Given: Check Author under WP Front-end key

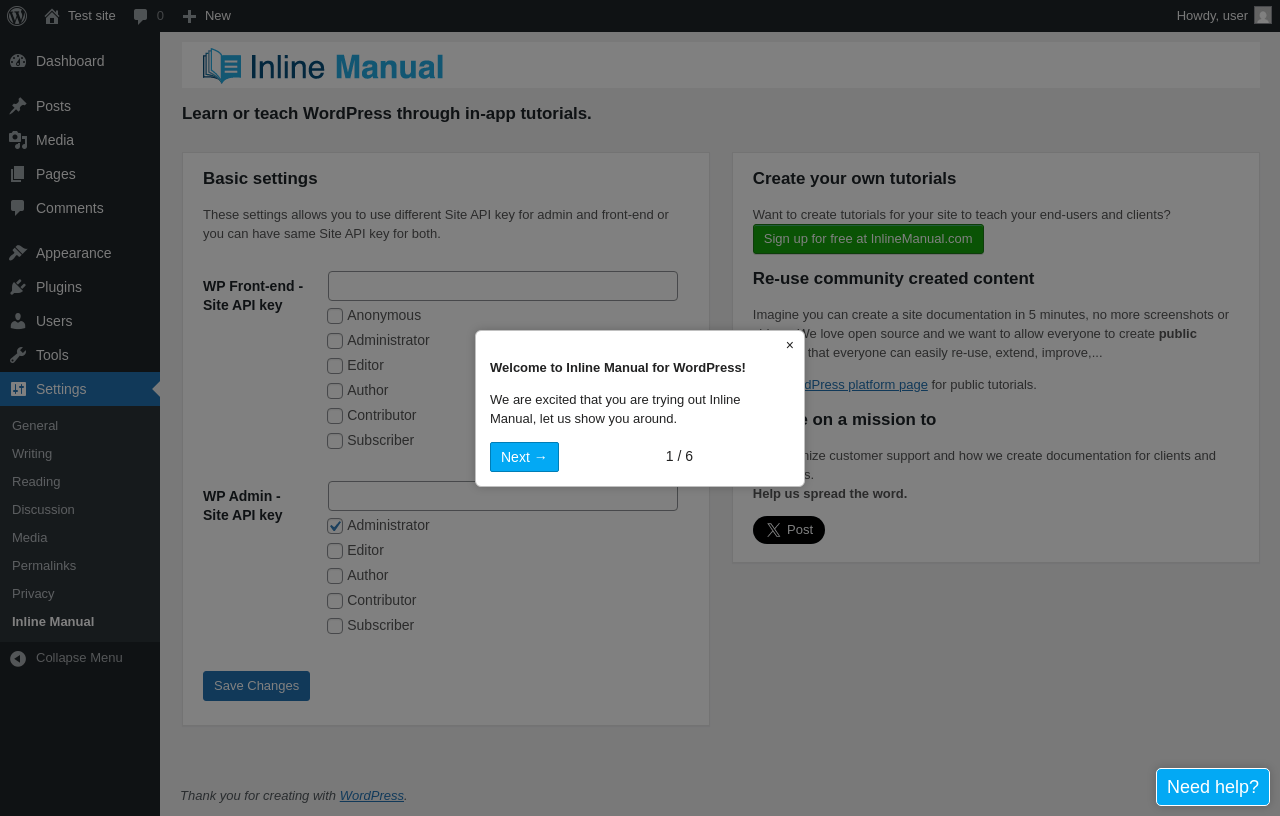Looking at the screenshot, I should coord(335,391).
